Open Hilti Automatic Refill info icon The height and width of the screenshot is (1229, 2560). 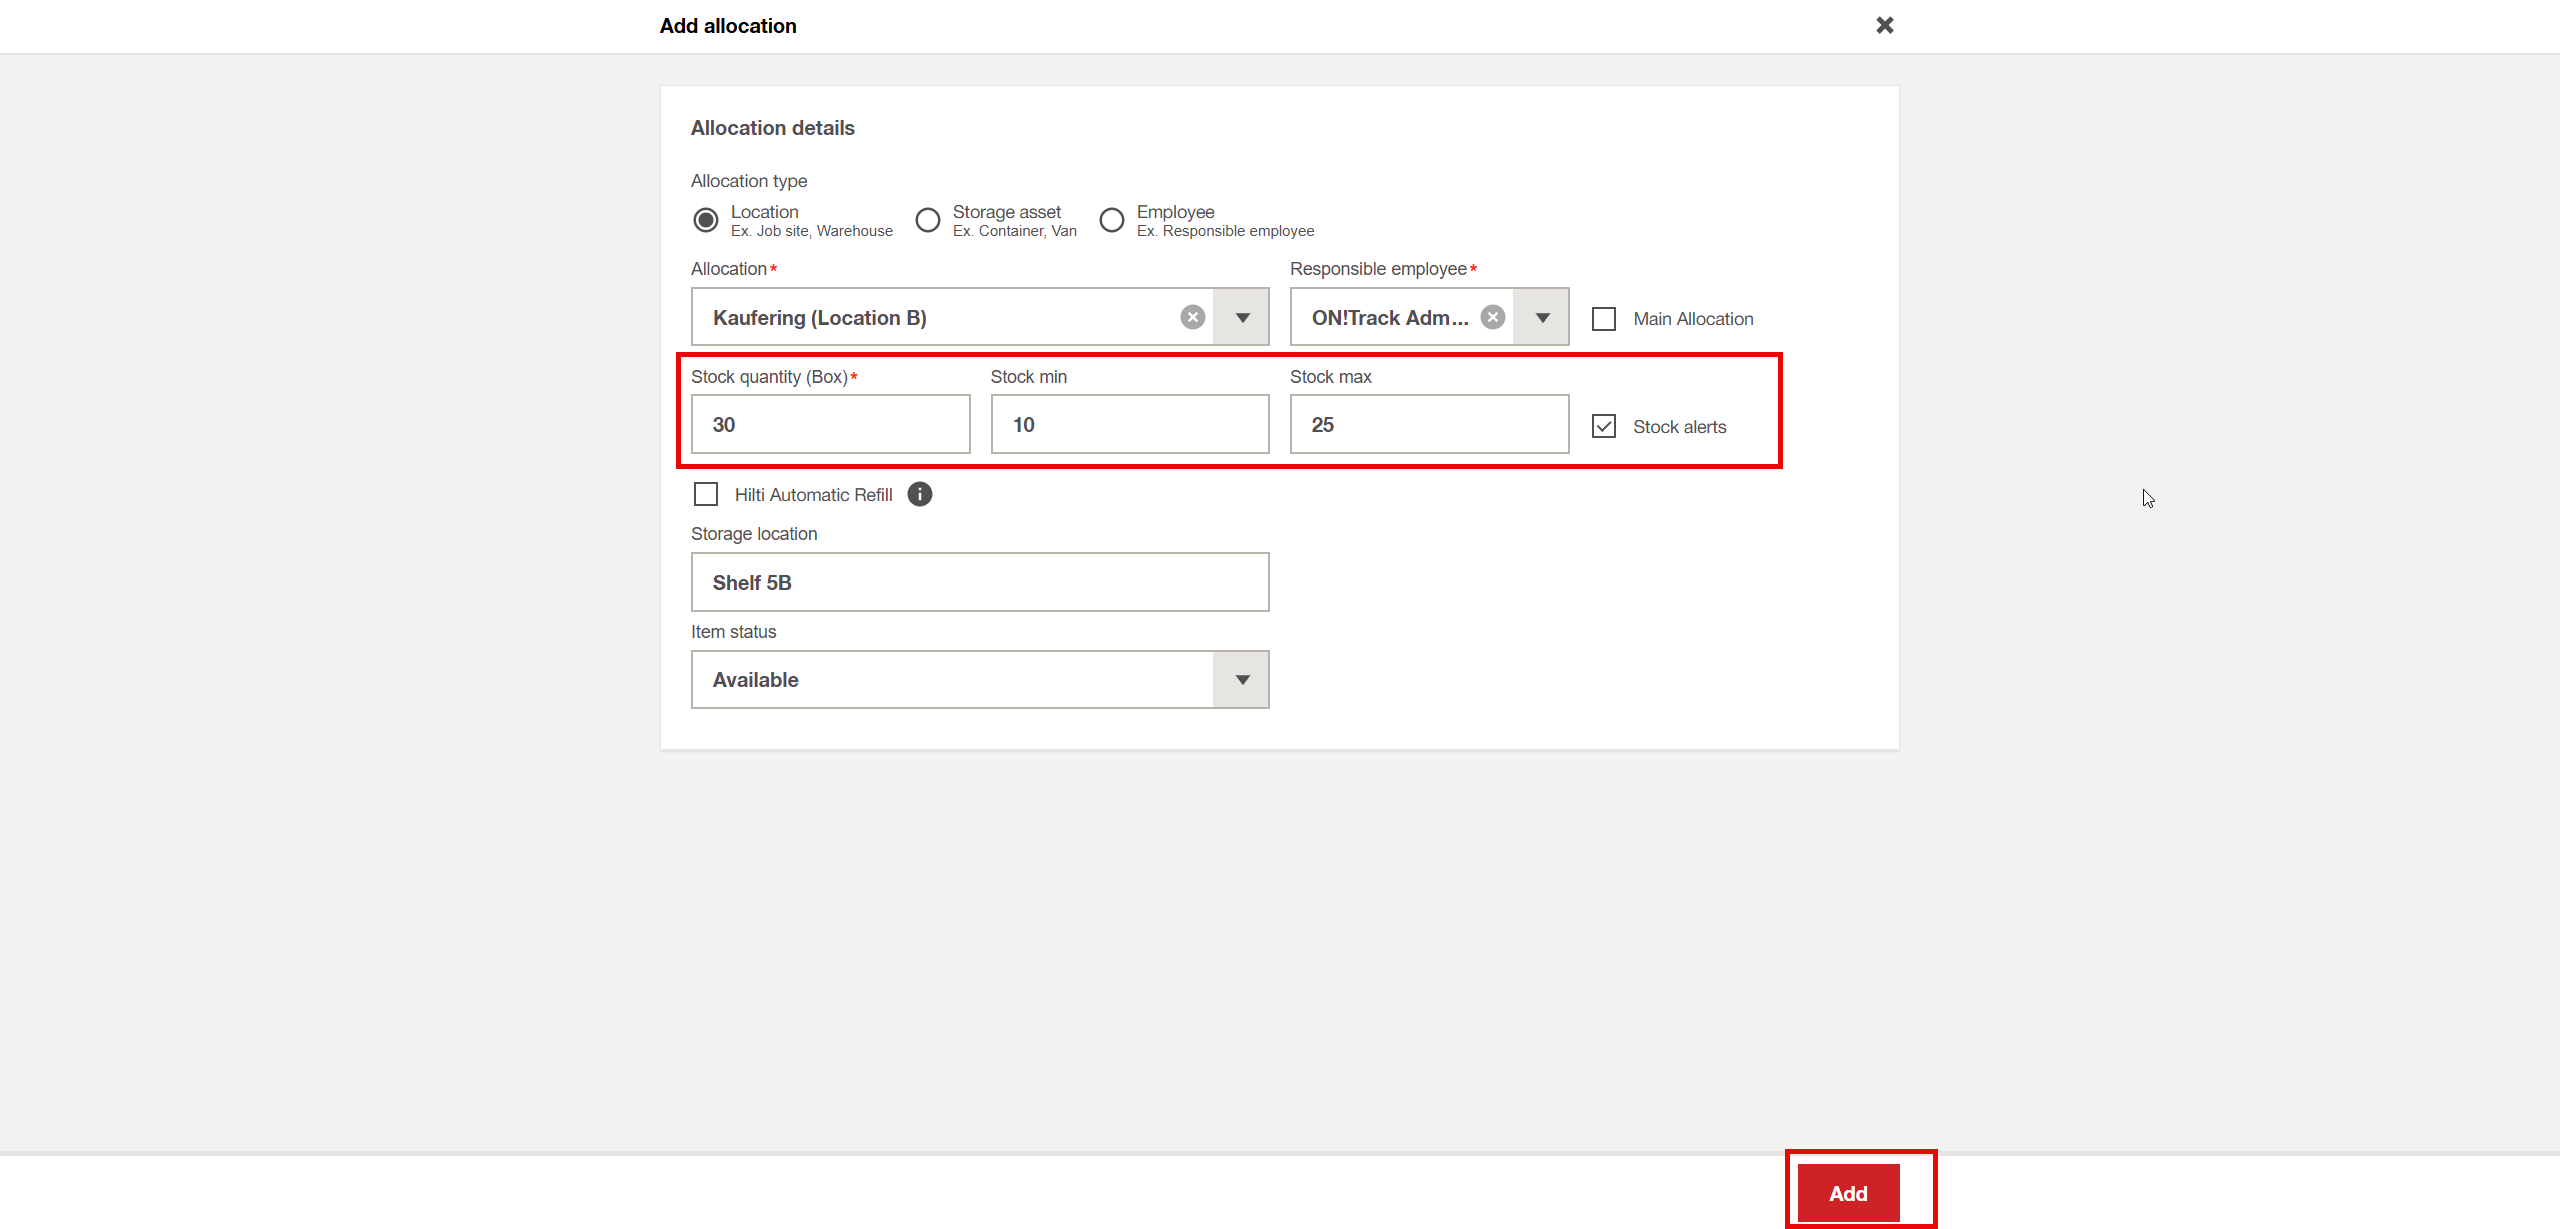pyautogui.click(x=919, y=494)
